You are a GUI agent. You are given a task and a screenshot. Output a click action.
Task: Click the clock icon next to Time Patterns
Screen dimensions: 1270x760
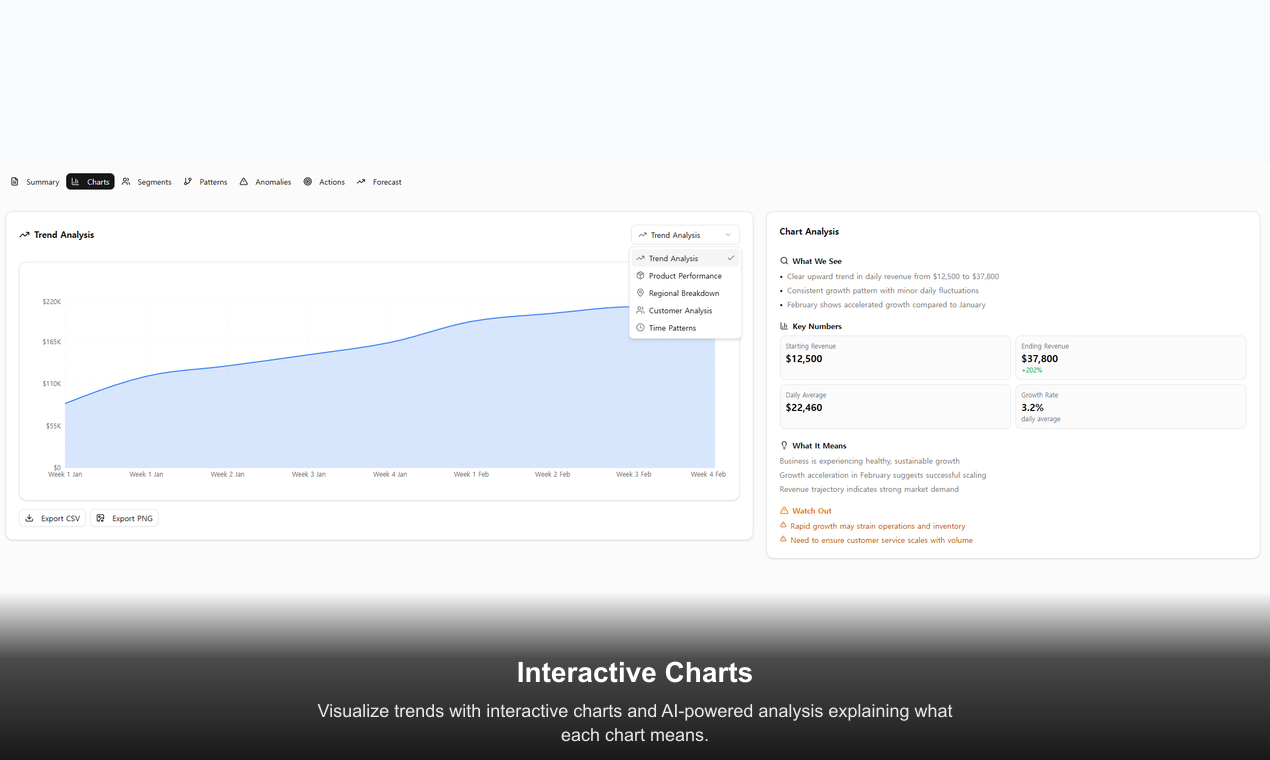pos(641,328)
